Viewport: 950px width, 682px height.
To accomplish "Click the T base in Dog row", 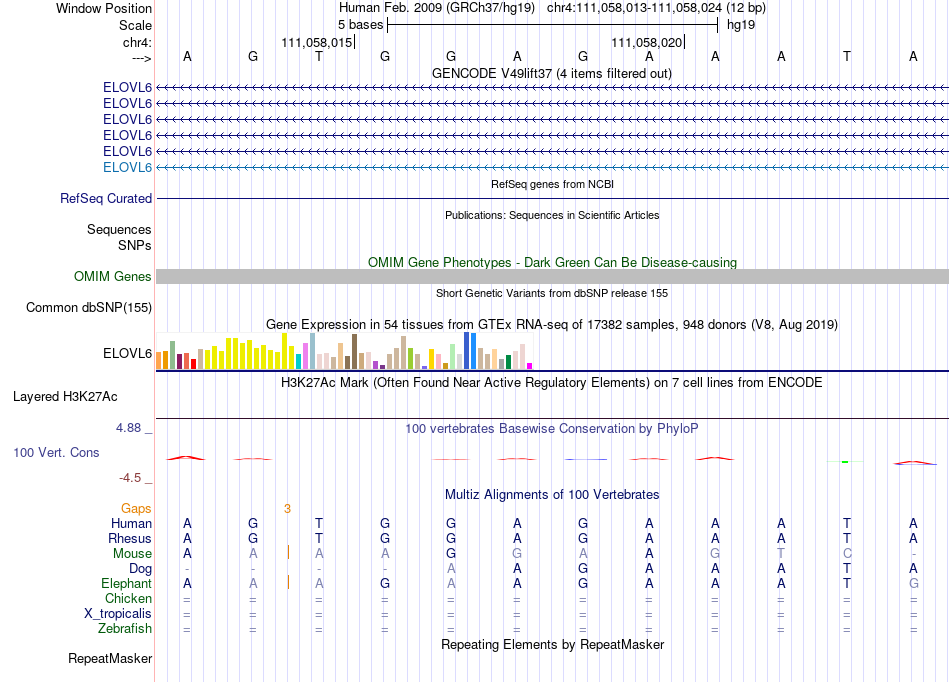I will point(847,569).
